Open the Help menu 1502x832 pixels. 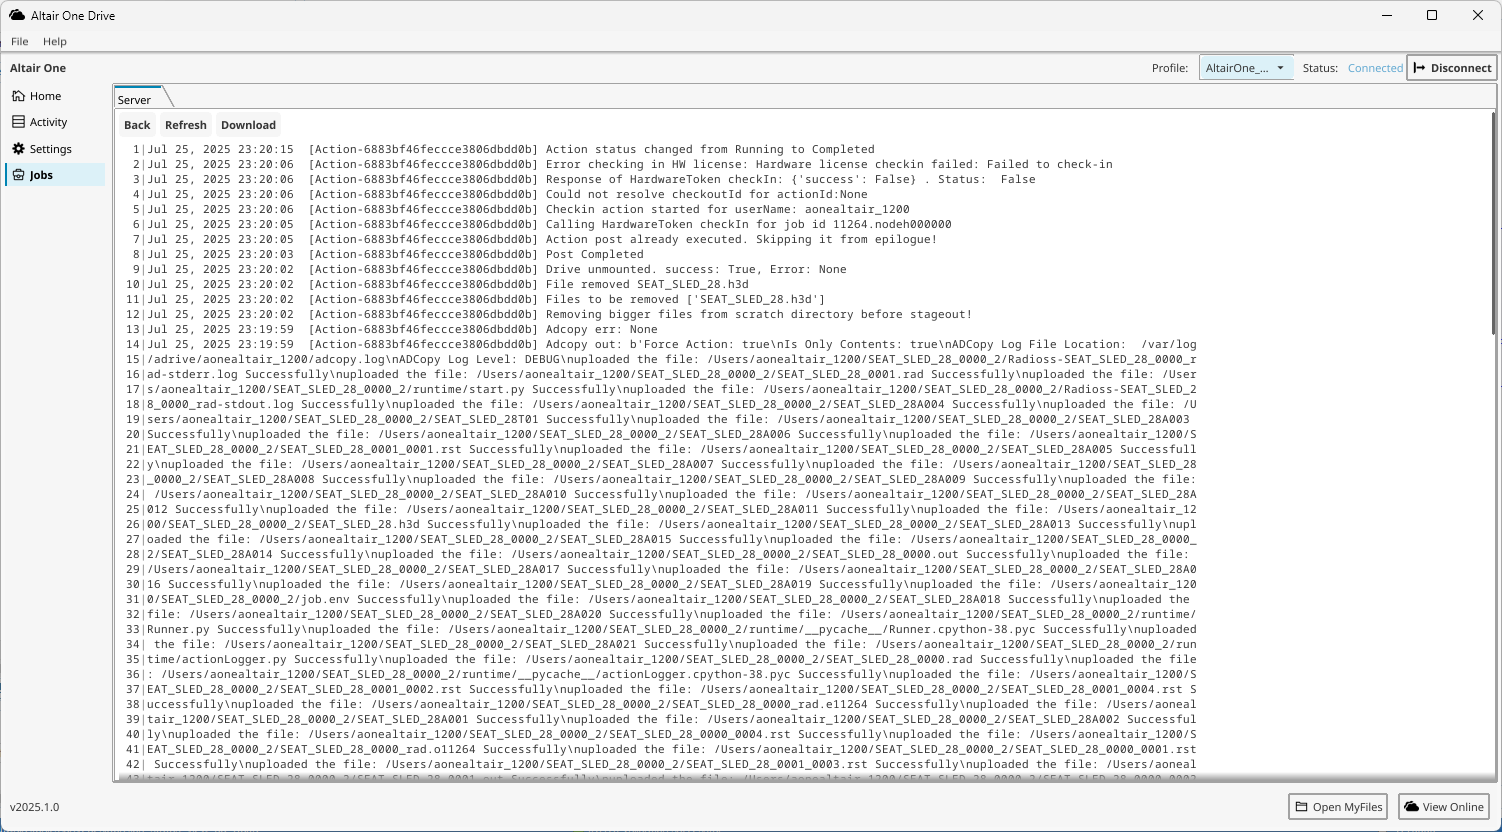click(x=55, y=42)
